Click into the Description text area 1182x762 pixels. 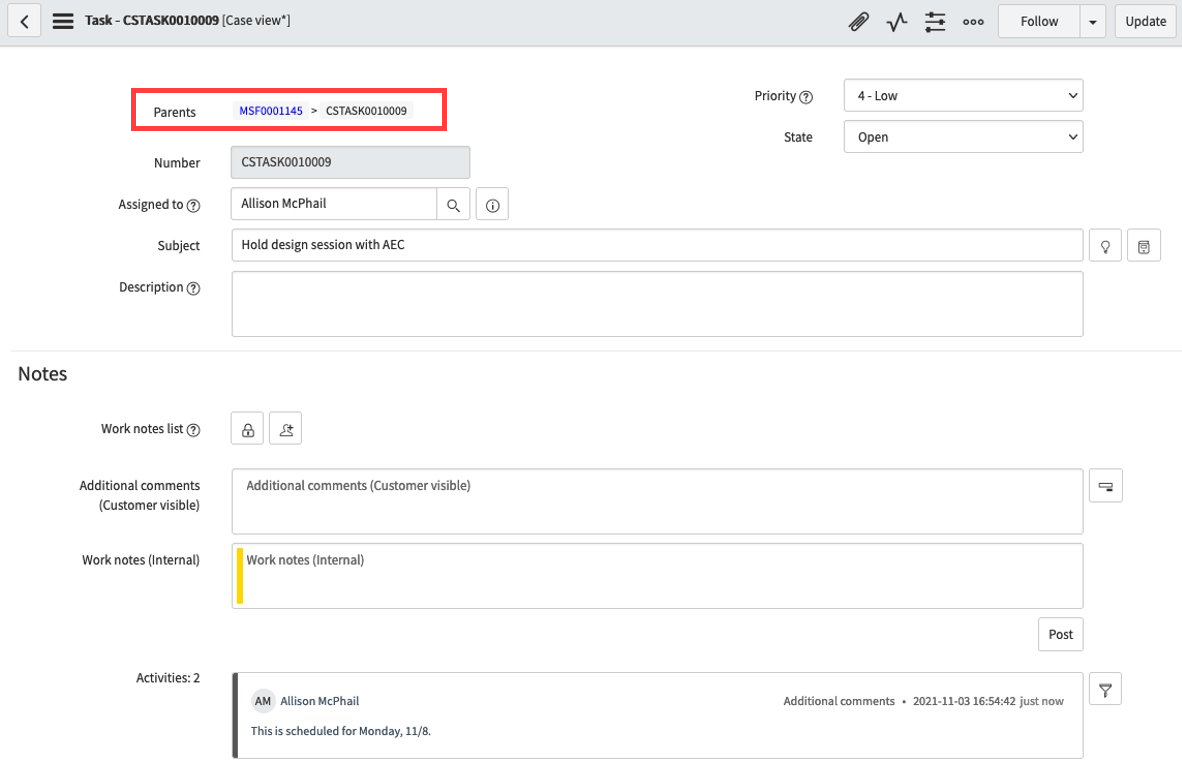click(x=657, y=304)
